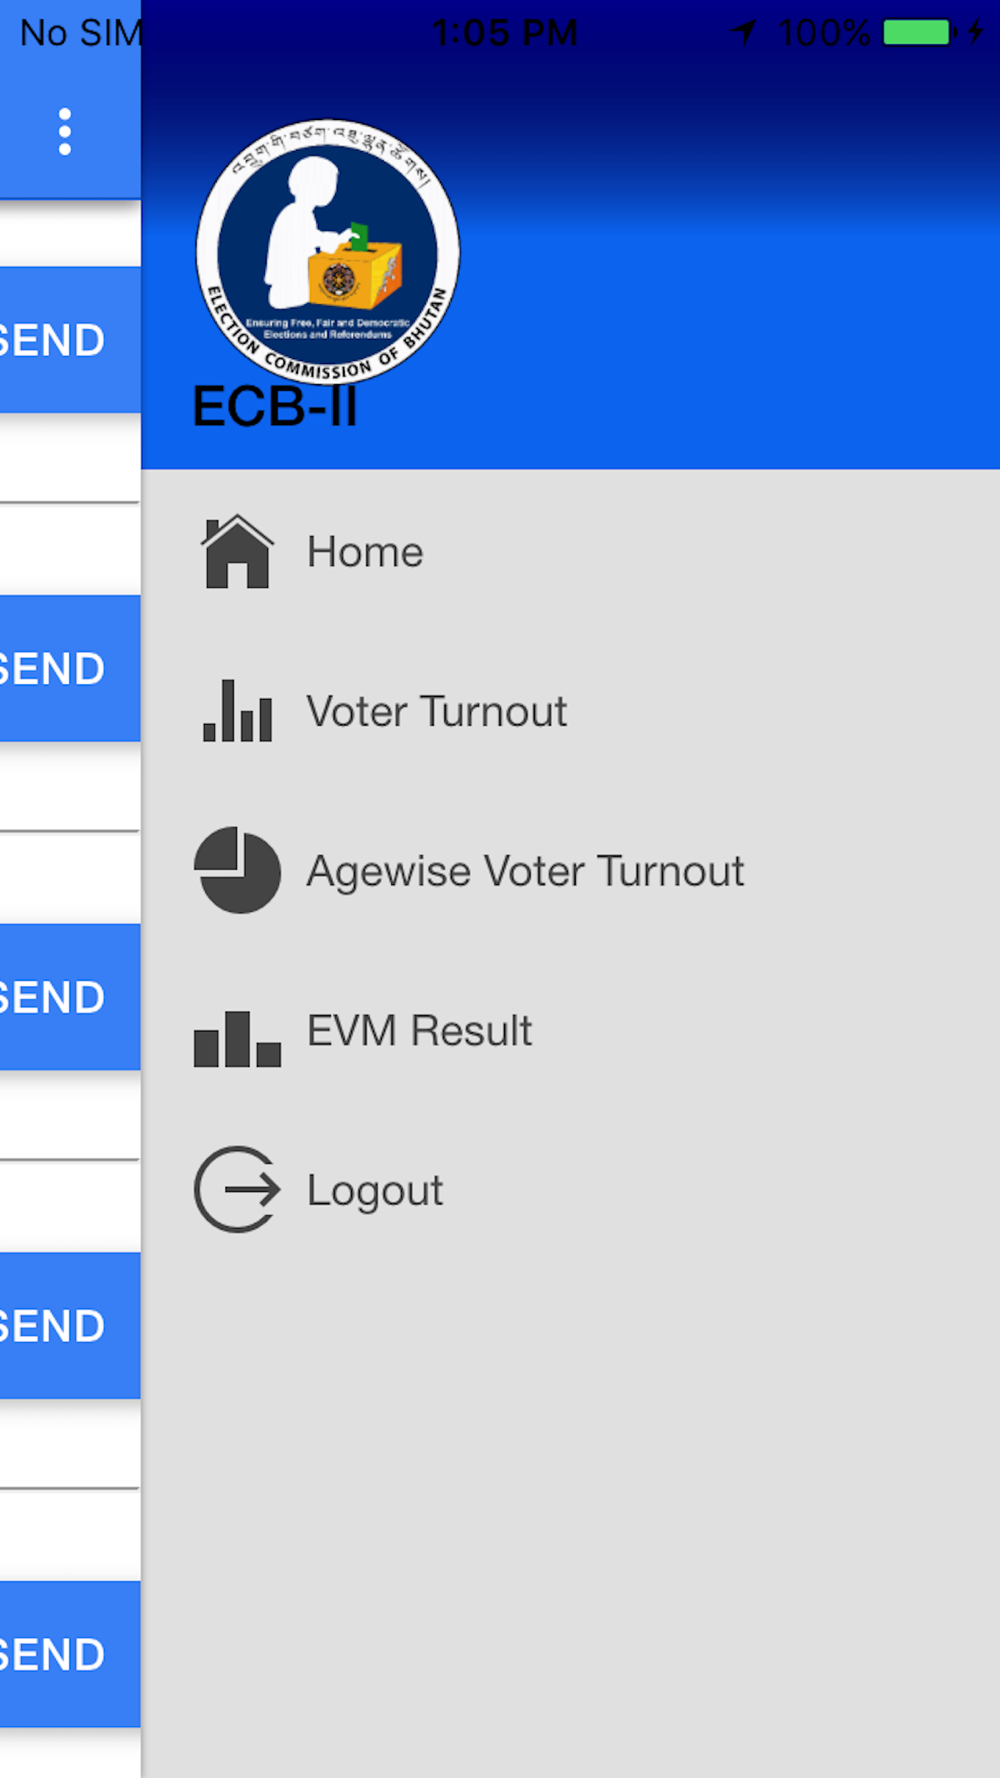The width and height of the screenshot is (1000, 1778).
Task: Tap the second SEND button
Action: (x=70, y=668)
